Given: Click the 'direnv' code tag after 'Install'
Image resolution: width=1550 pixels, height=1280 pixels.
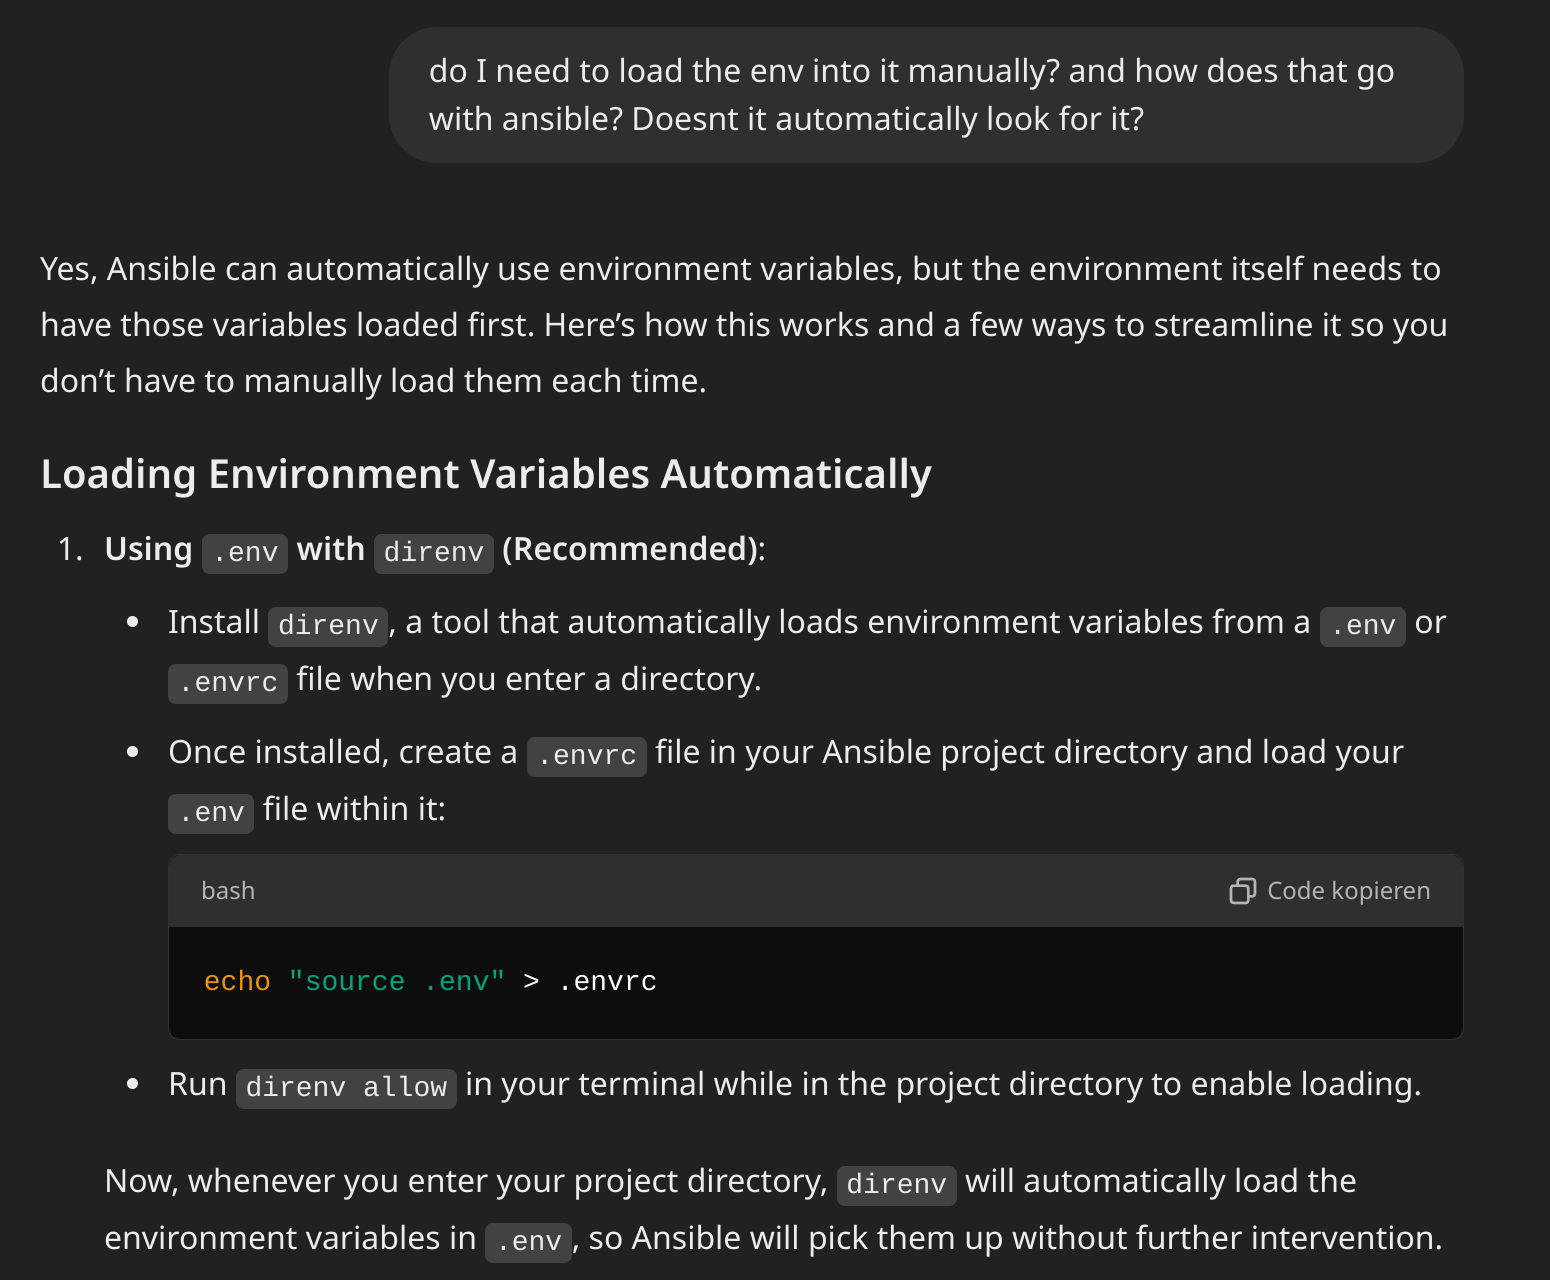Looking at the screenshot, I should 328,626.
